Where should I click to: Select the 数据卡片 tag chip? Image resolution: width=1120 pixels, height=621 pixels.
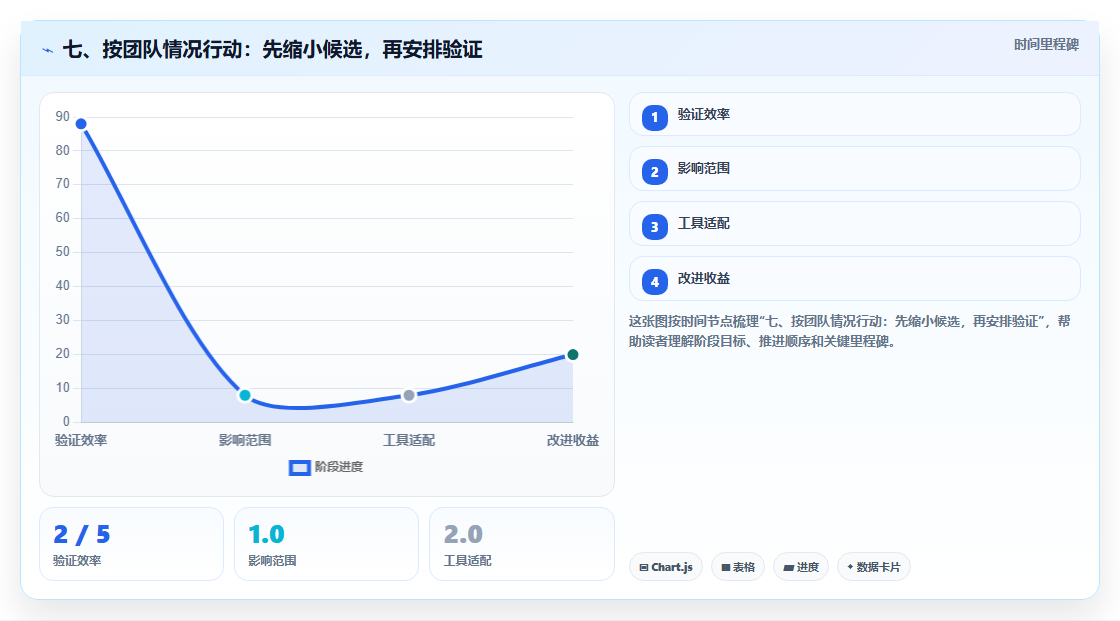[x=874, y=567]
